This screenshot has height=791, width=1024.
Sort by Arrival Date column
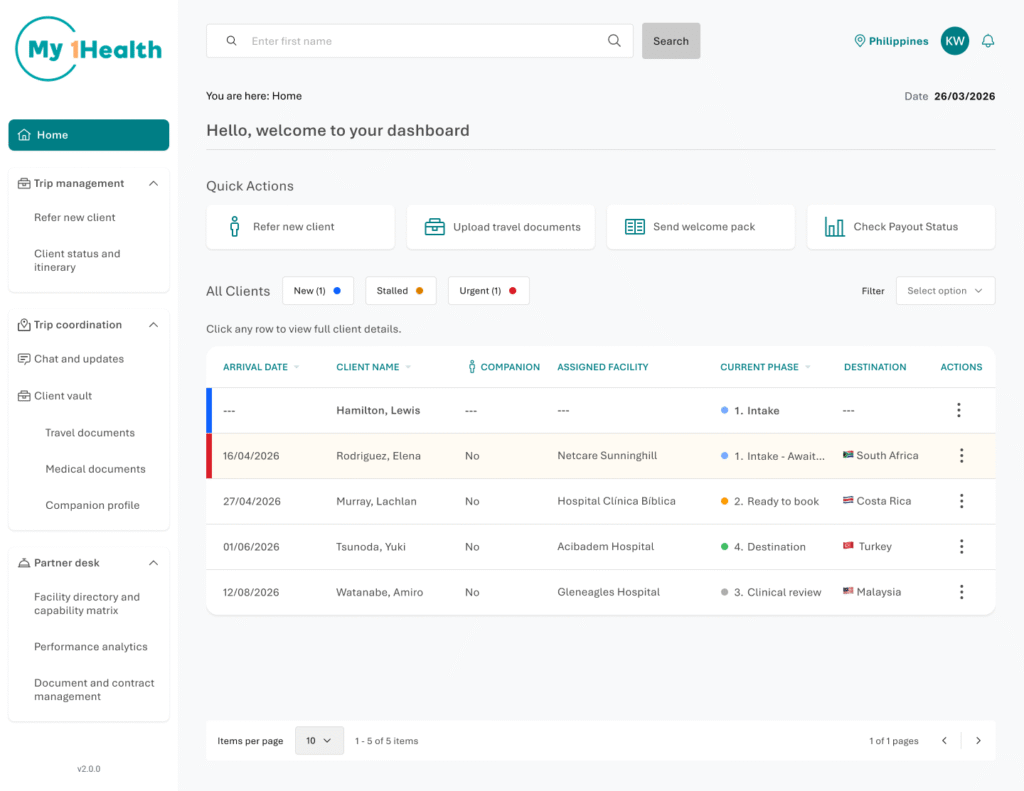pos(261,367)
